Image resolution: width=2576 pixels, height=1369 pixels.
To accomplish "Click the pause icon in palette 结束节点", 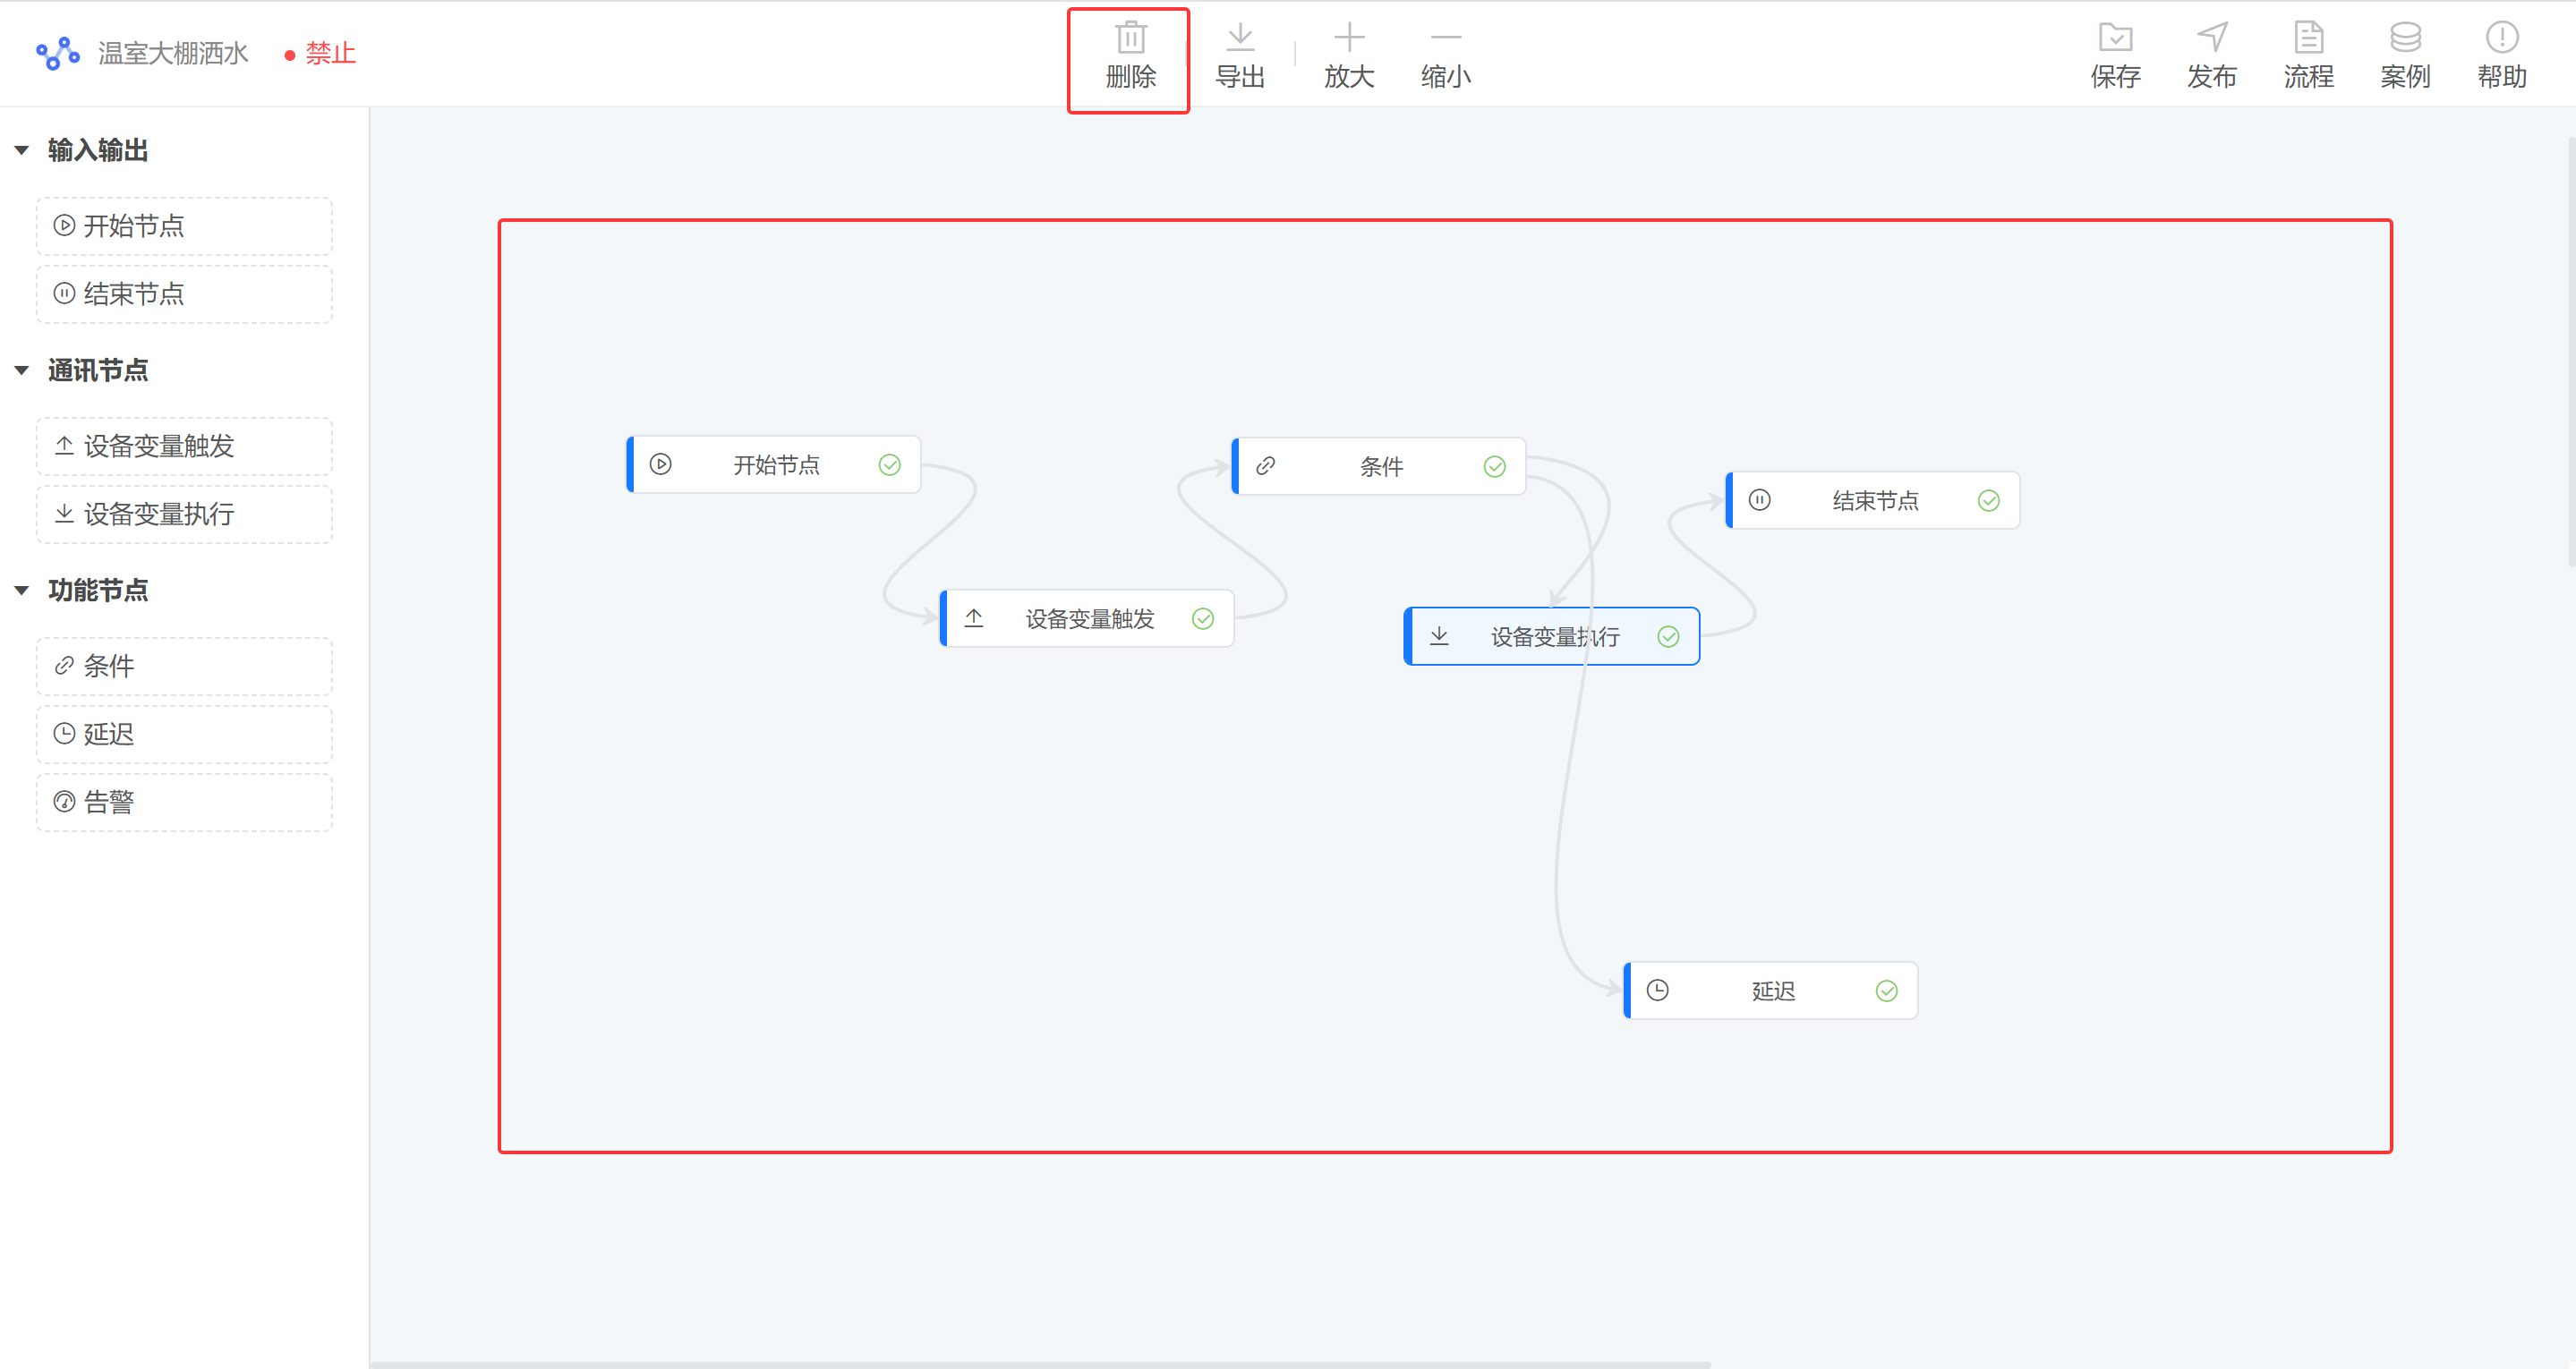I will coord(64,293).
